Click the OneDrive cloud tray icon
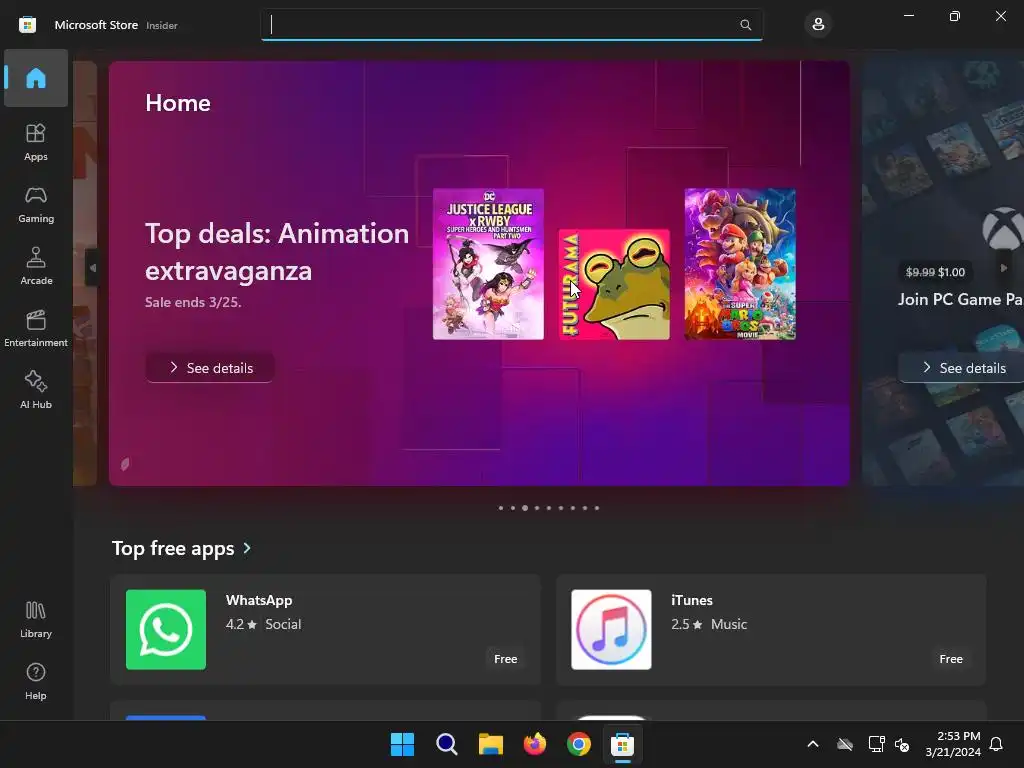The width and height of the screenshot is (1024, 768). [845, 744]
